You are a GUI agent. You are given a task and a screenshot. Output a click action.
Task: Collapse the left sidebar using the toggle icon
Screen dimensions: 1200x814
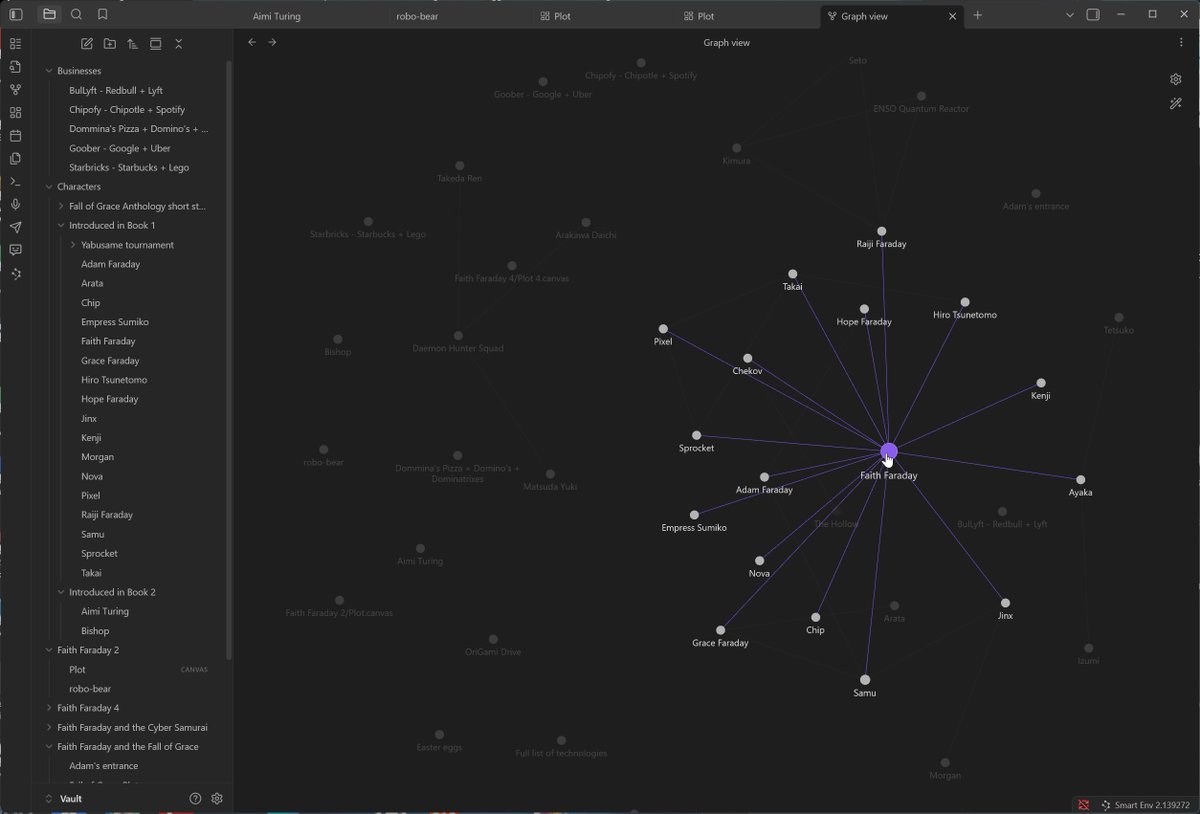click(x=15, y=15)
